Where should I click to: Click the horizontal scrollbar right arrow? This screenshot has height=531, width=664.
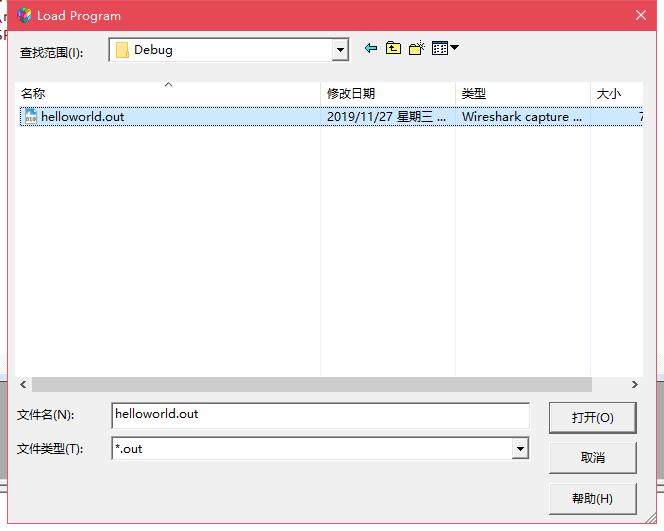[634, 385]
